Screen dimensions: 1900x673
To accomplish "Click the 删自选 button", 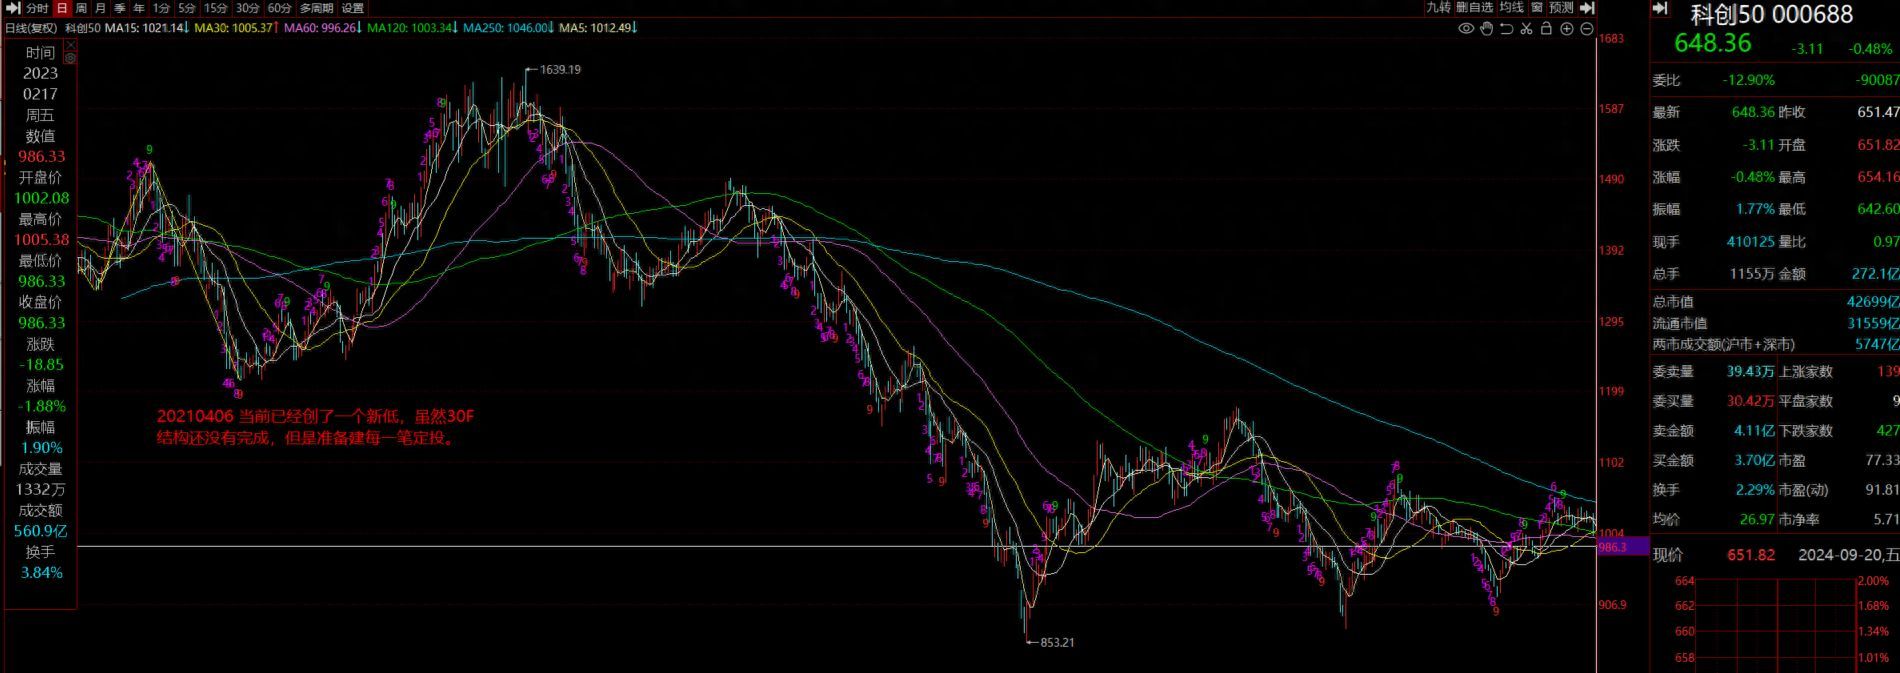I will point(1474,8).
